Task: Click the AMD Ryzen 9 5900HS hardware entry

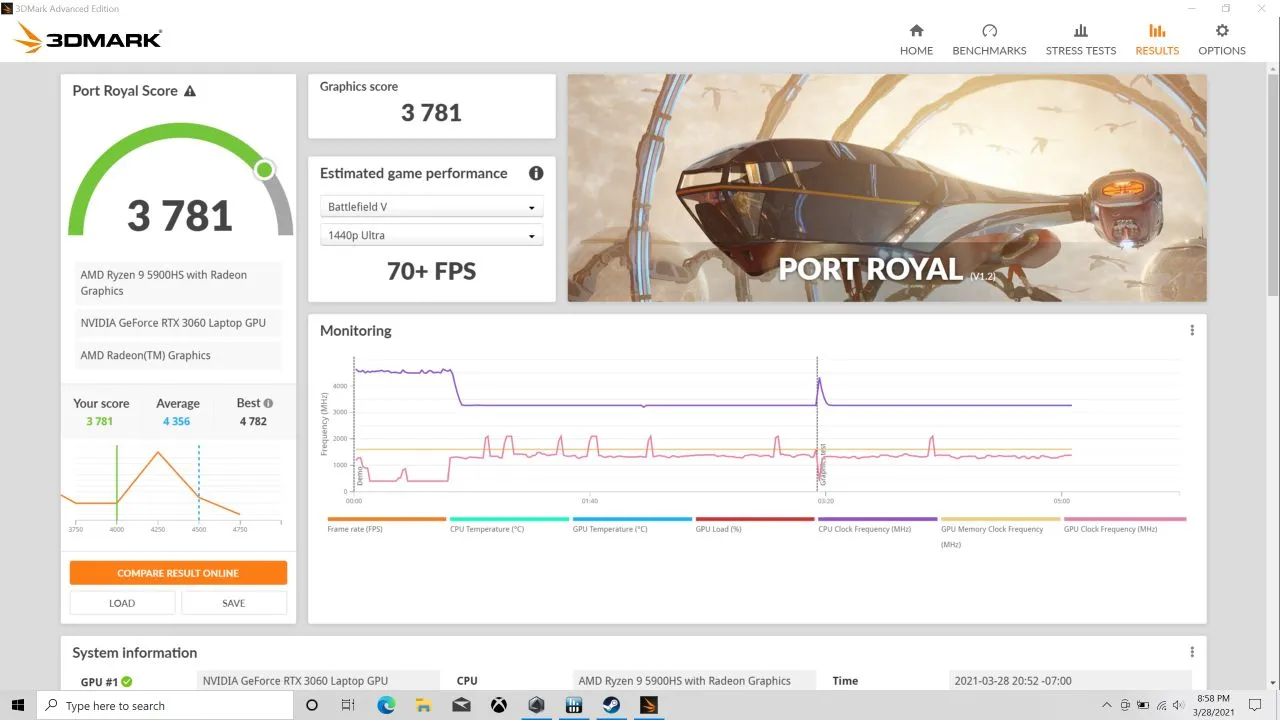Action: click(x=177, y=283)
